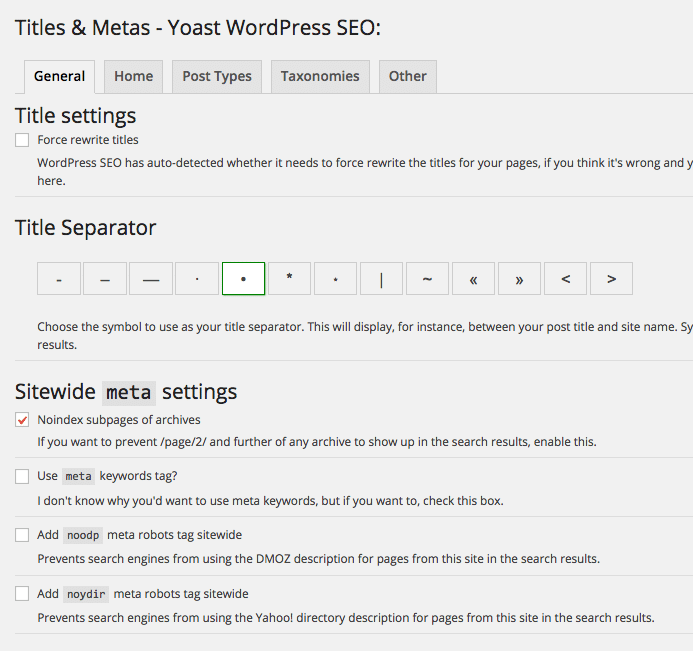Click the 'Sitewide meta settings' heading

pyautogui.click(x=126, y=392)
